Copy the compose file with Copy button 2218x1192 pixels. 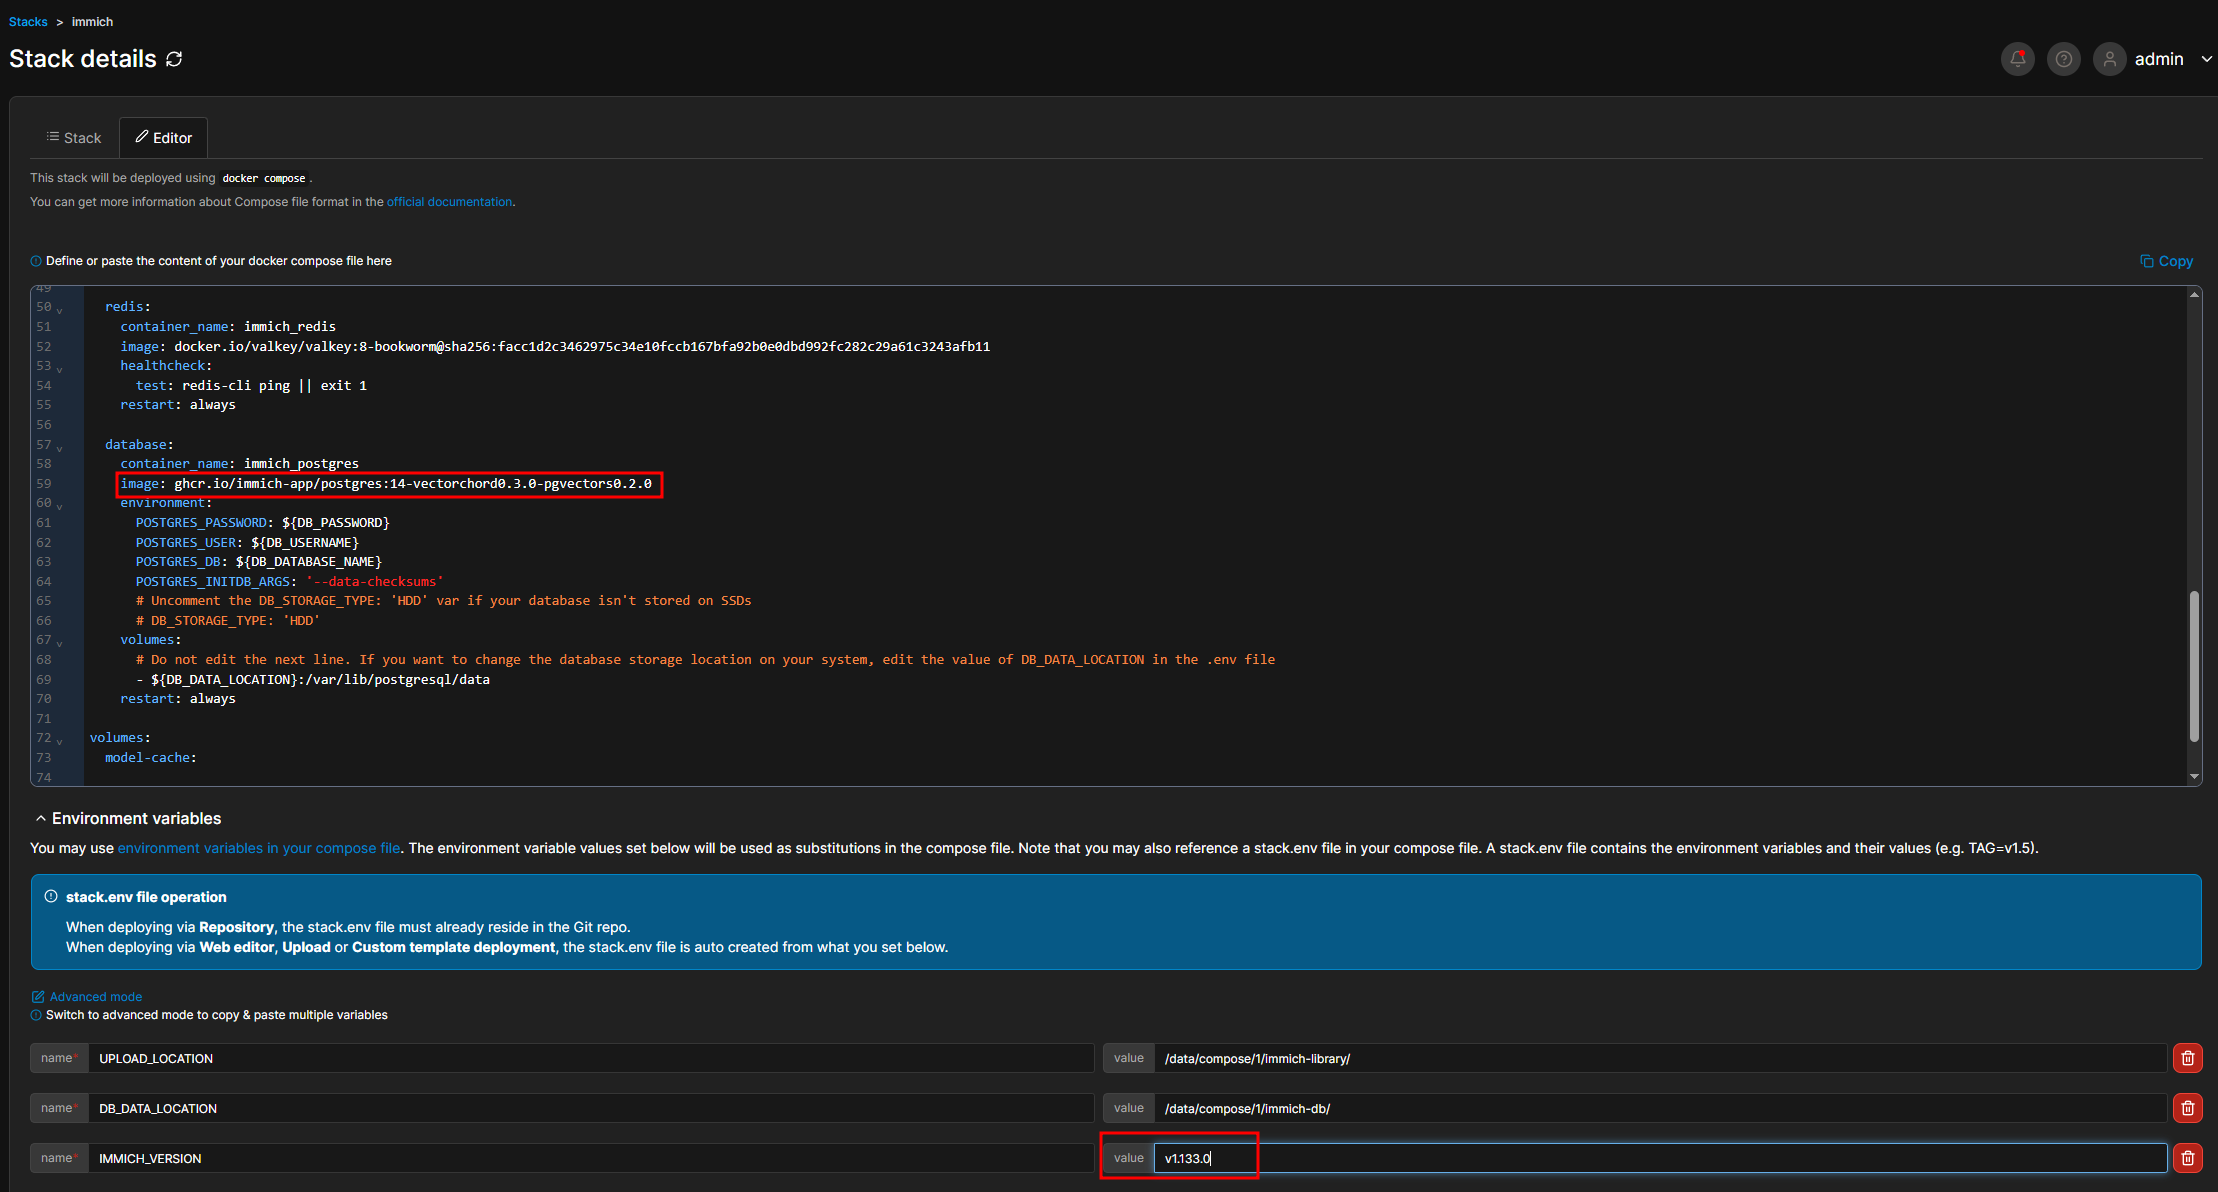(2166, 261)
